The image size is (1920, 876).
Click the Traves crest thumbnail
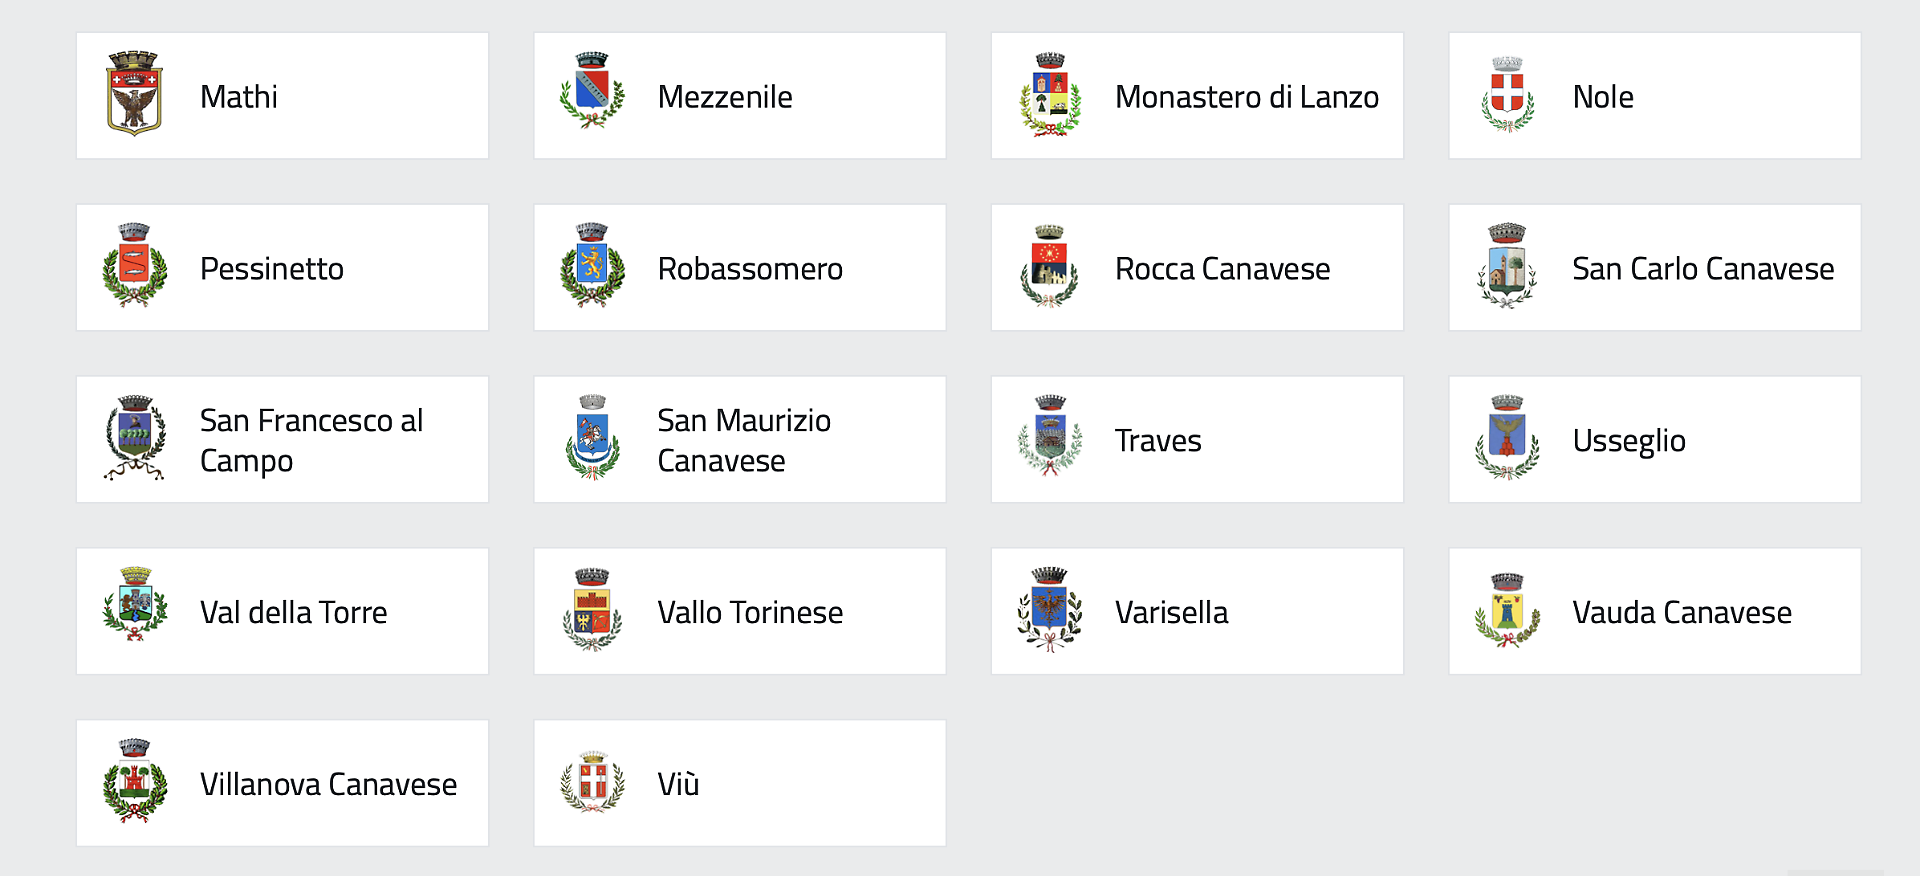point(1049,436)
